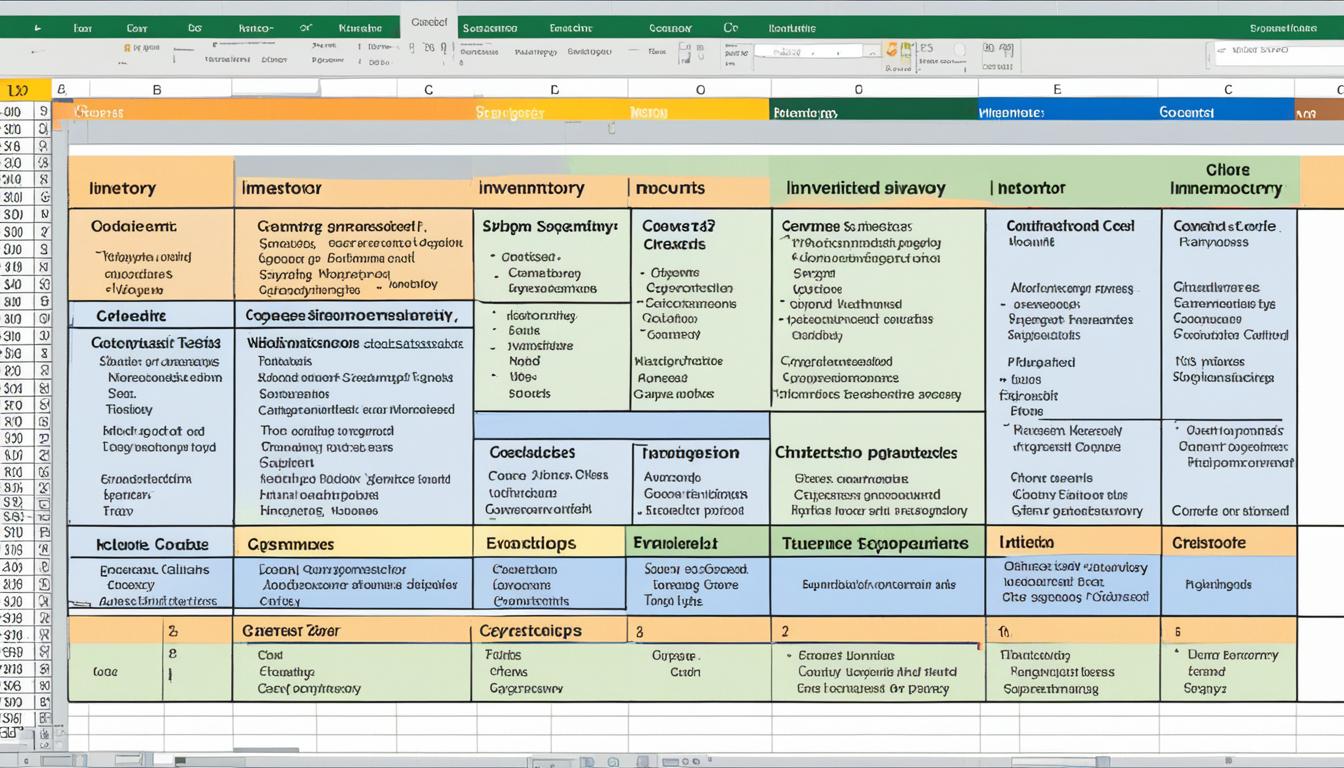
Task: Click 'Sponnetfnaes' at the title bar right
Action: pos(1283,28)
